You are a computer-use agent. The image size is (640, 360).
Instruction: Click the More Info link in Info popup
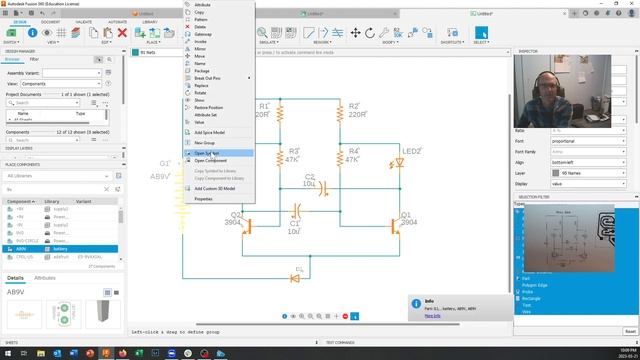click(432, 316)
